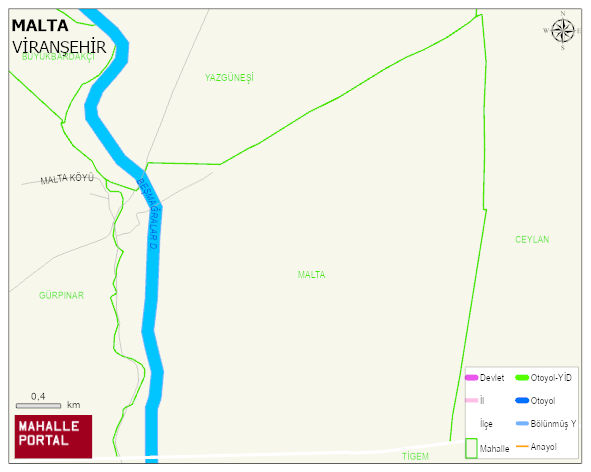Click the Anayol orange legend line
Image resolution: width=591 pixels, height=472 pixels.
522,446
